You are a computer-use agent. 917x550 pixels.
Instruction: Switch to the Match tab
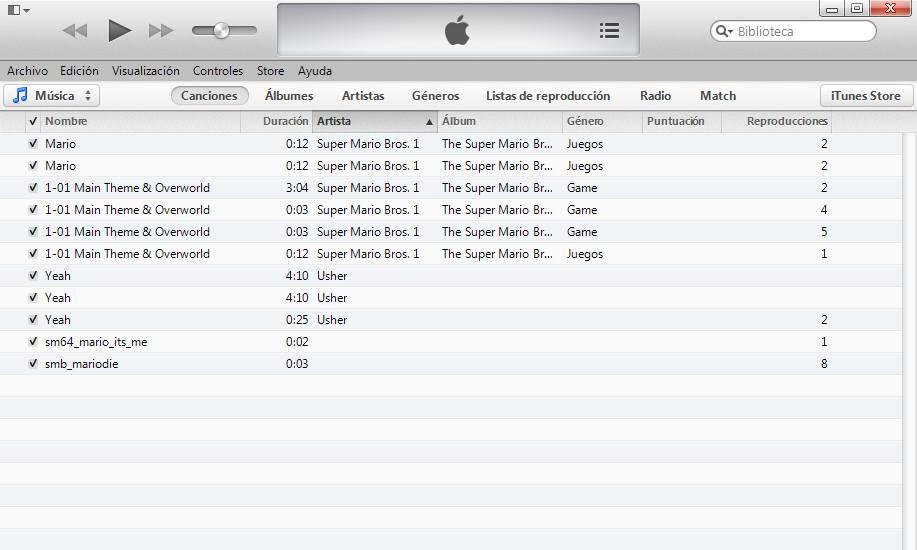718,95
